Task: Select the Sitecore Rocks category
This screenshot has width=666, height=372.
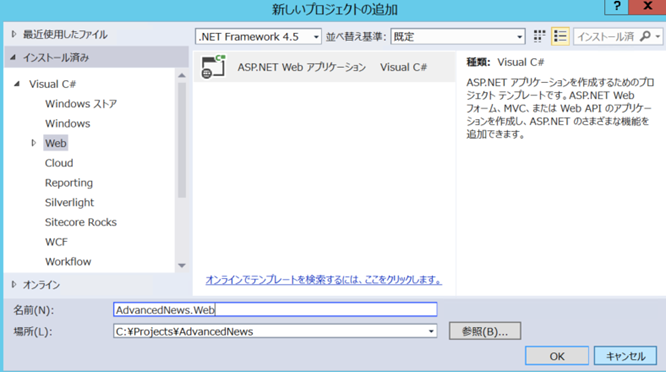Action: 81,222
